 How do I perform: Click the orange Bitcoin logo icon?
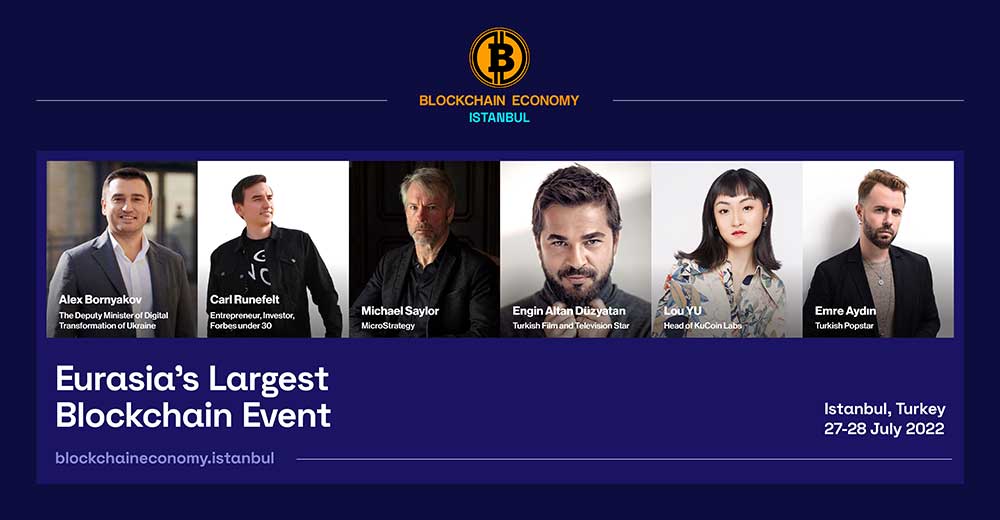(499, 57)
